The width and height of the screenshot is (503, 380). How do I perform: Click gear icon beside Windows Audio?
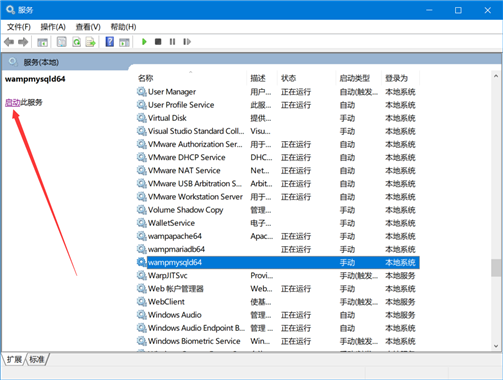point(142,315)
